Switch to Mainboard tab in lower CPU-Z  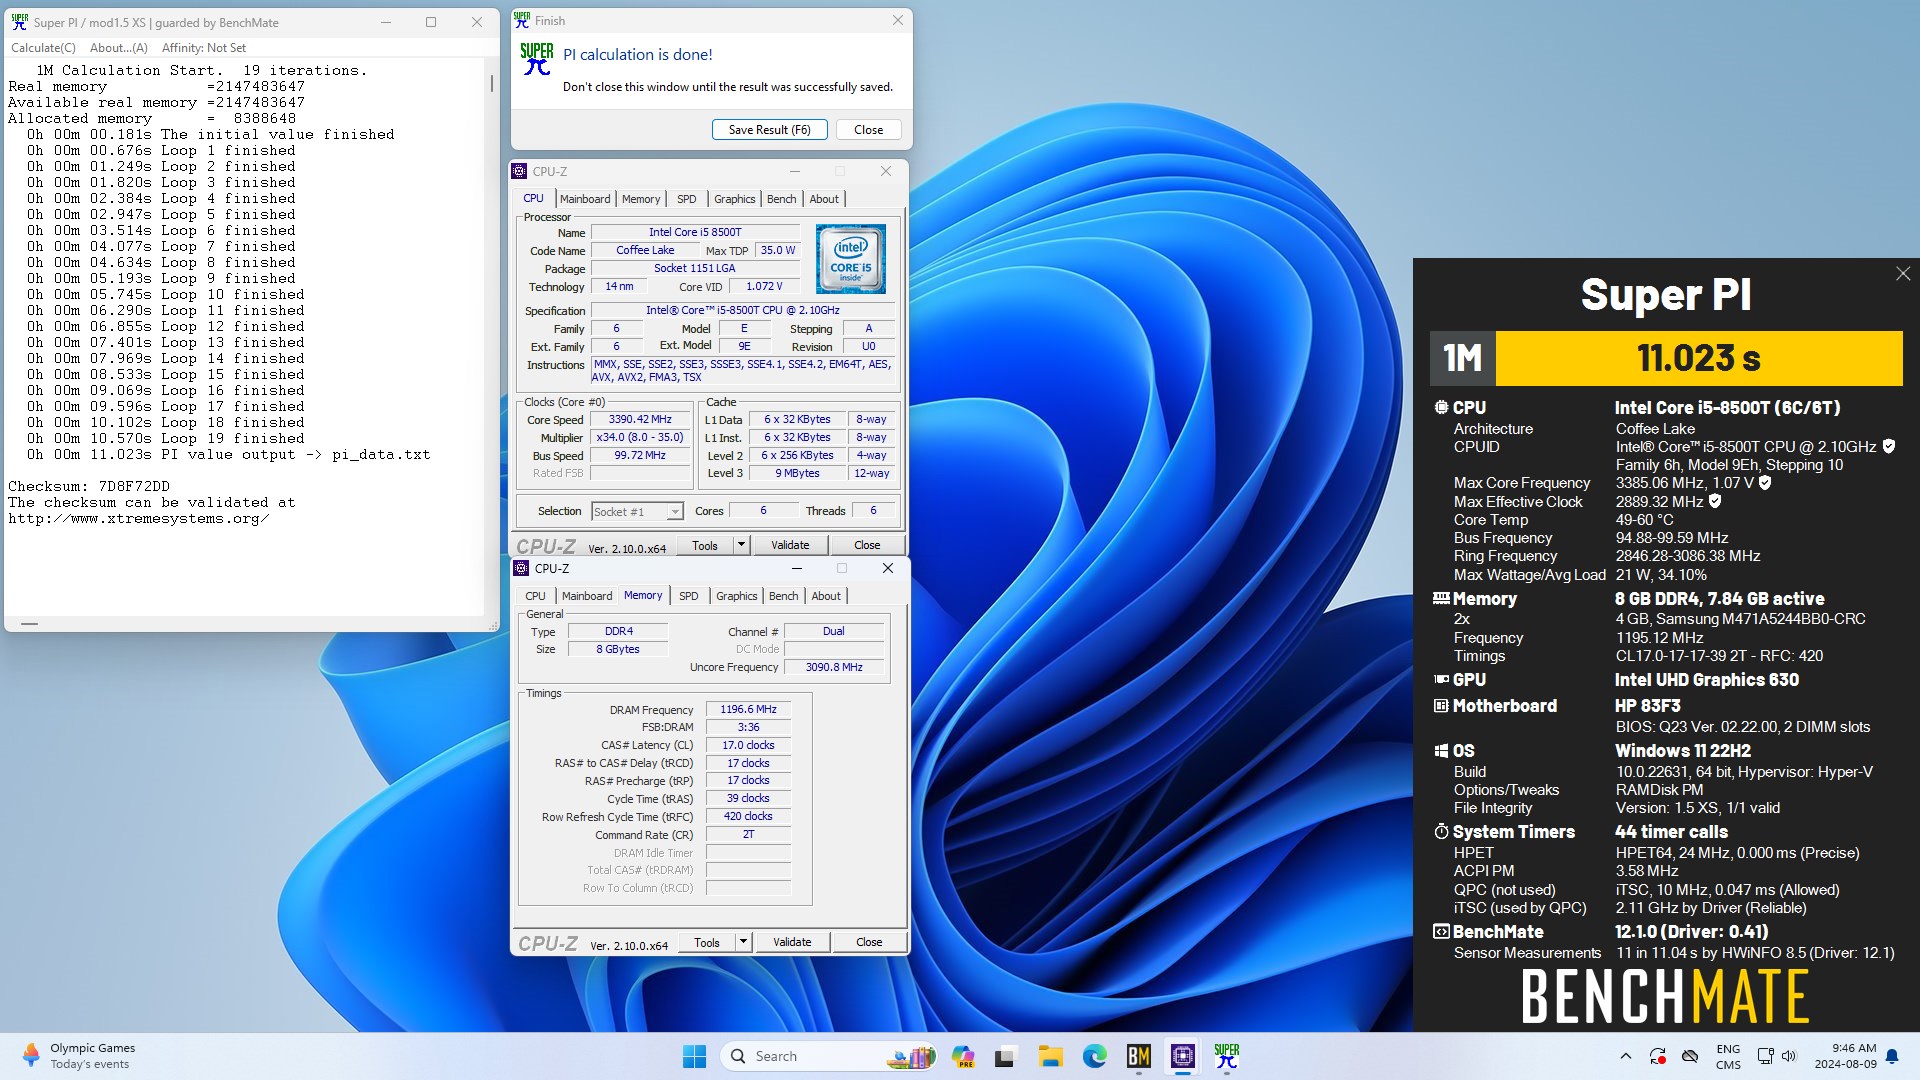[x=587, y=596]
